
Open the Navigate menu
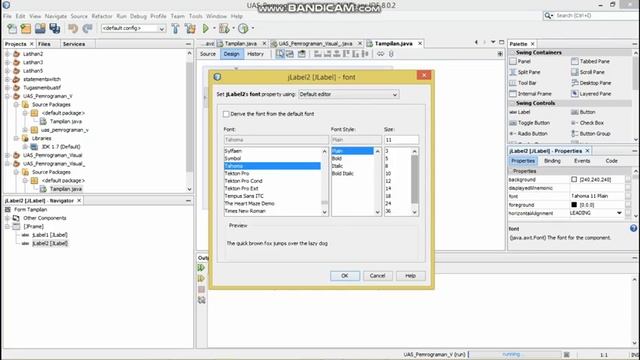(x=56, y=16)
